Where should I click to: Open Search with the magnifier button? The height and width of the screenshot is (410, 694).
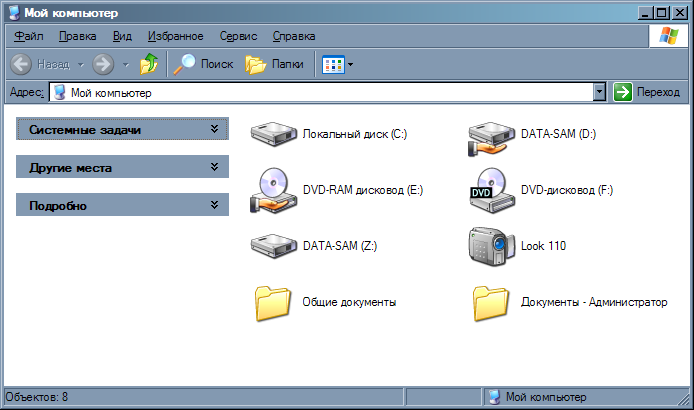[203, 64]
